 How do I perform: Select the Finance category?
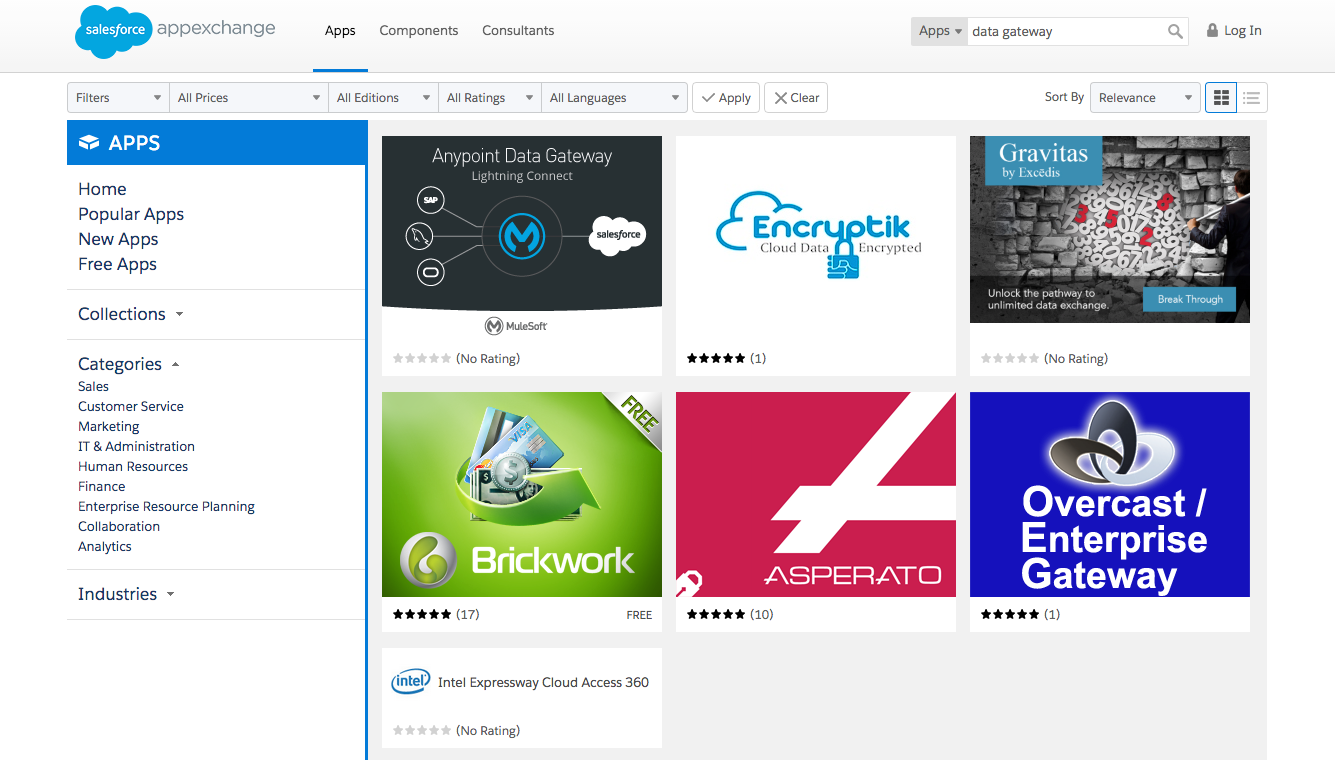pos(102,486)
